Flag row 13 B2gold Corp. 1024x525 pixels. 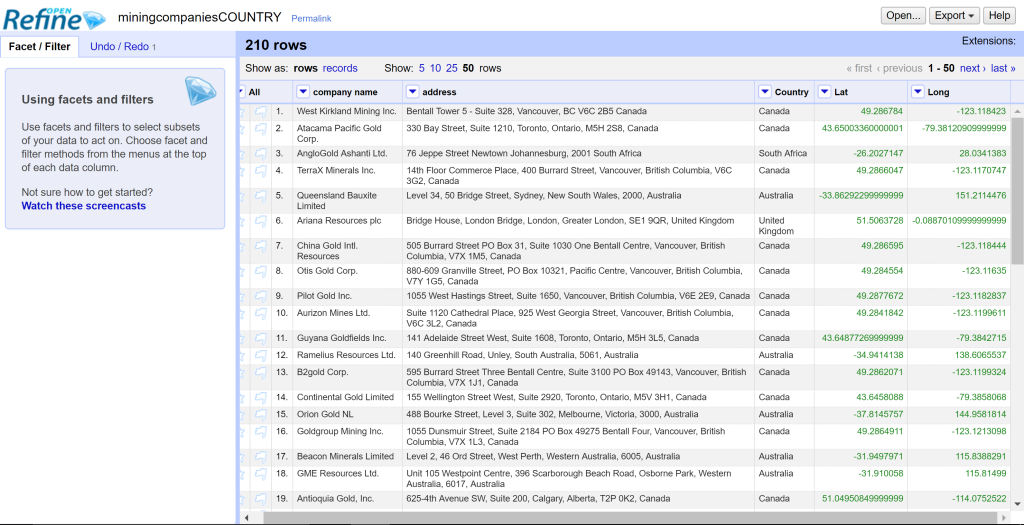point(261,372)
